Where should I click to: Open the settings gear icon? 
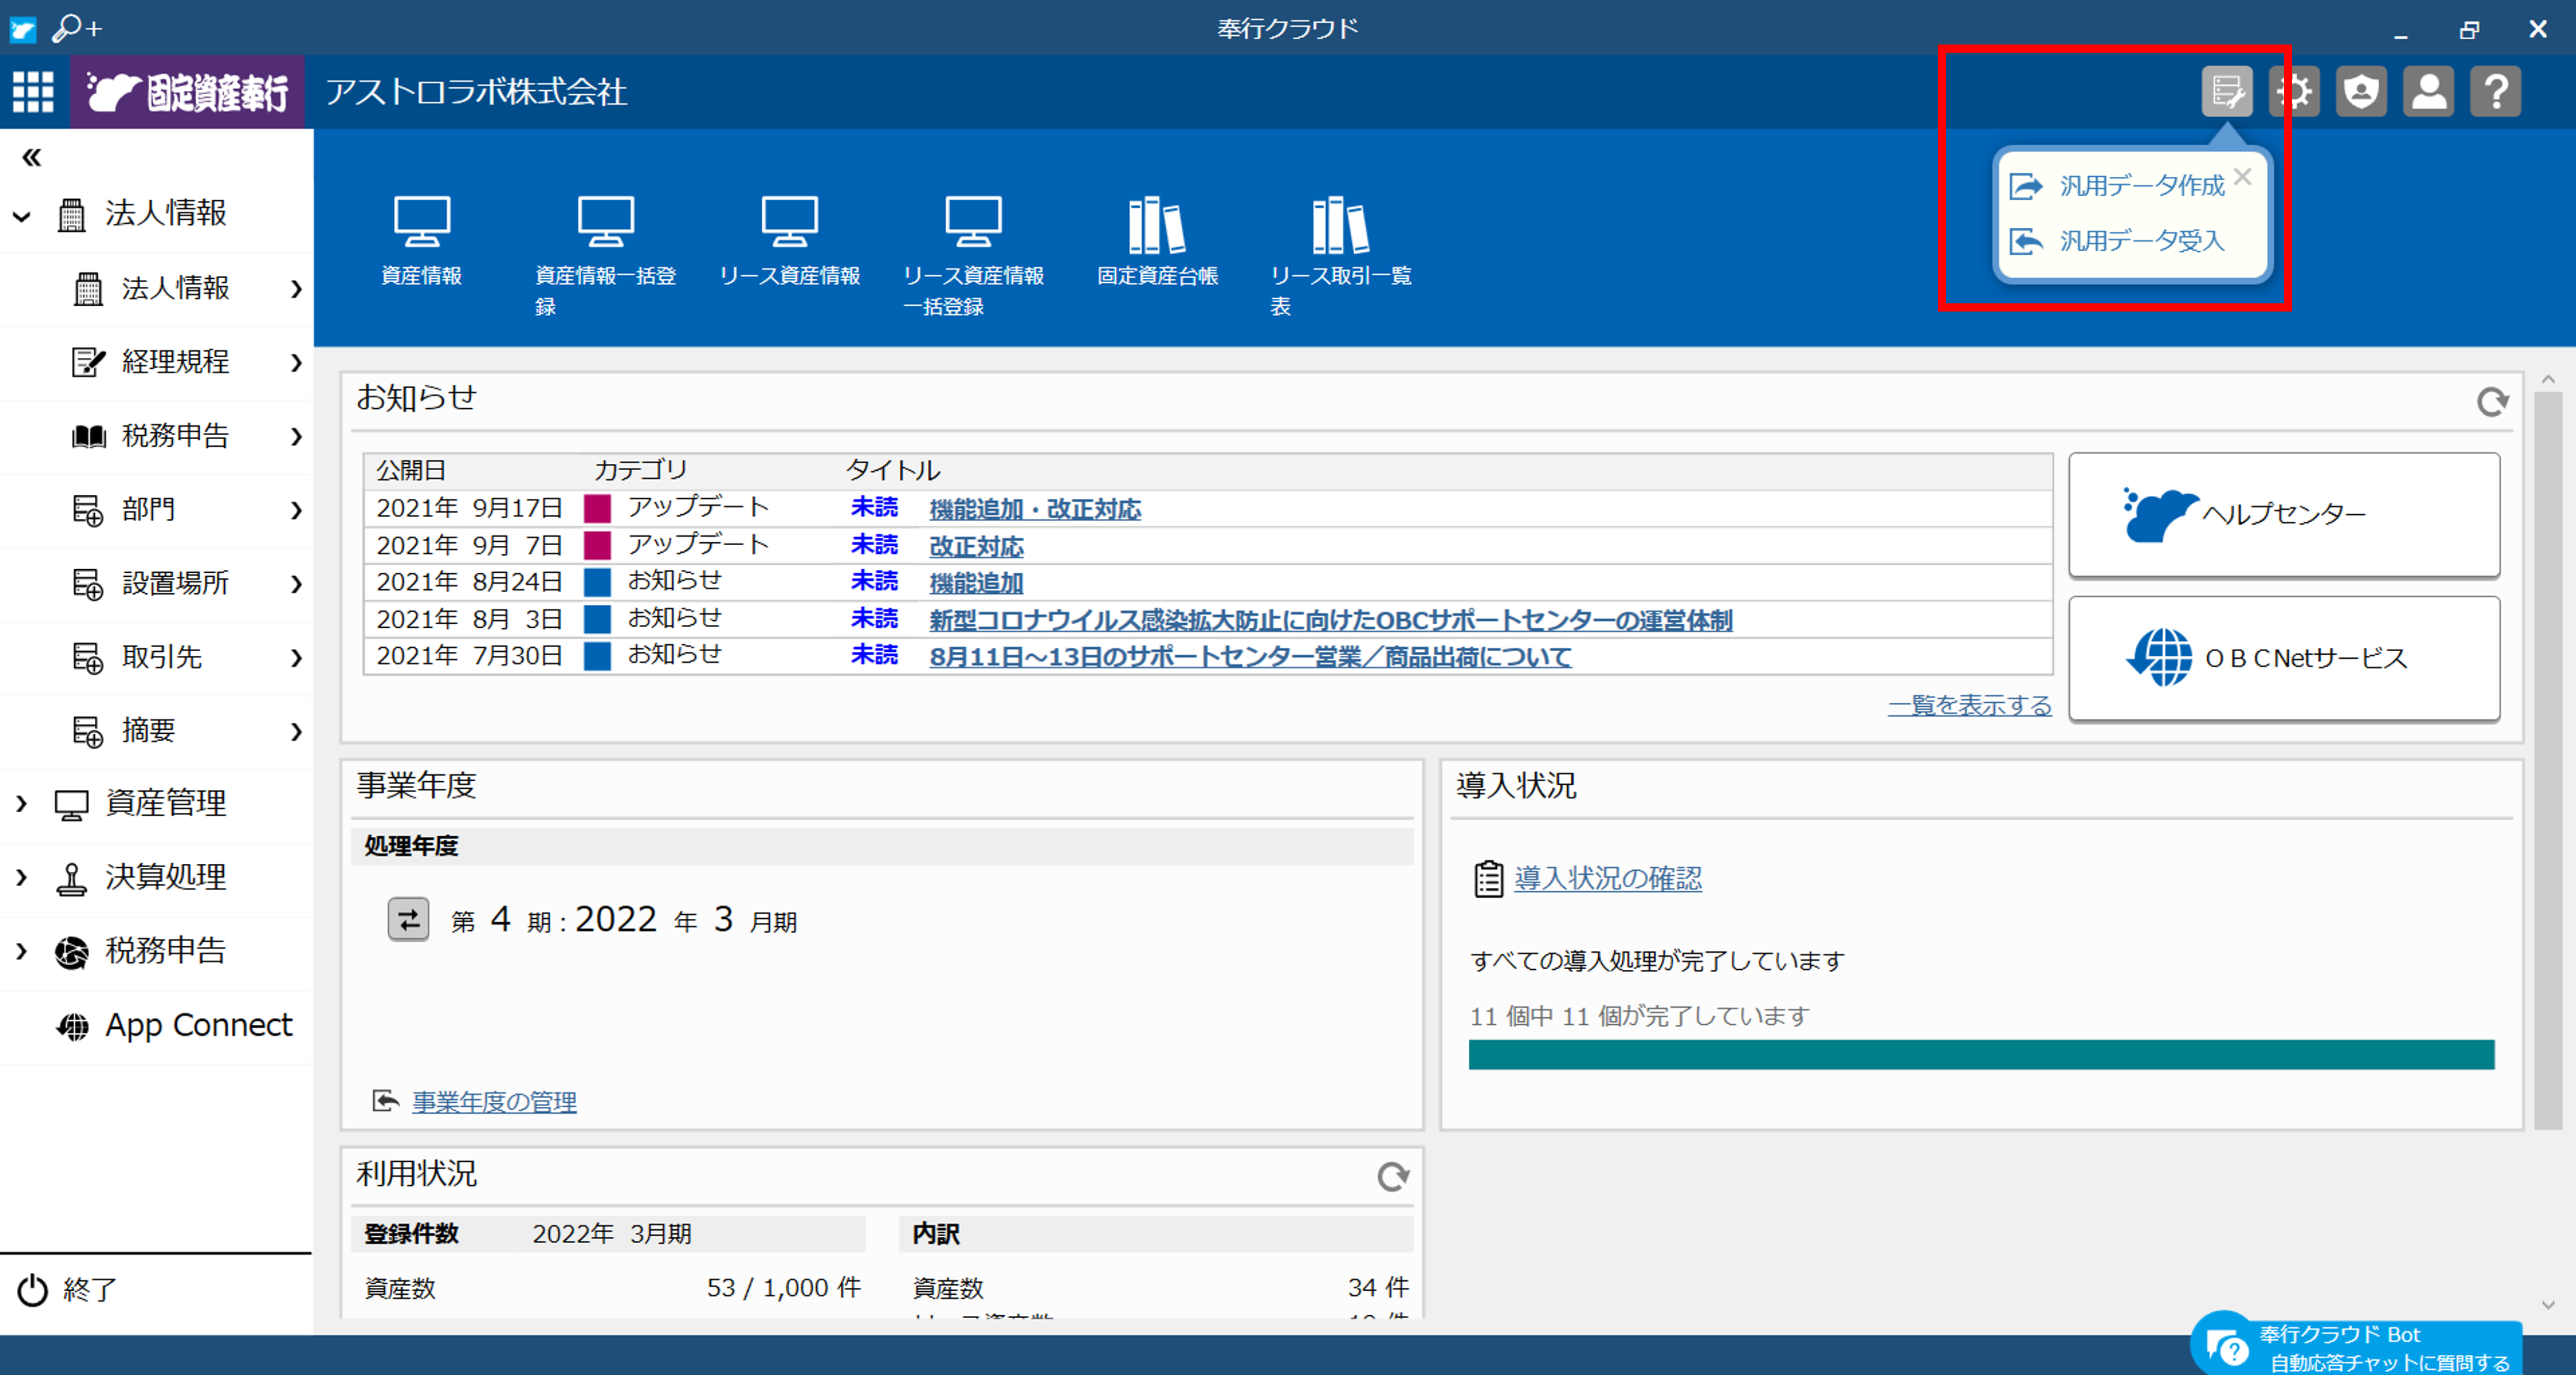coord(2294,91)
